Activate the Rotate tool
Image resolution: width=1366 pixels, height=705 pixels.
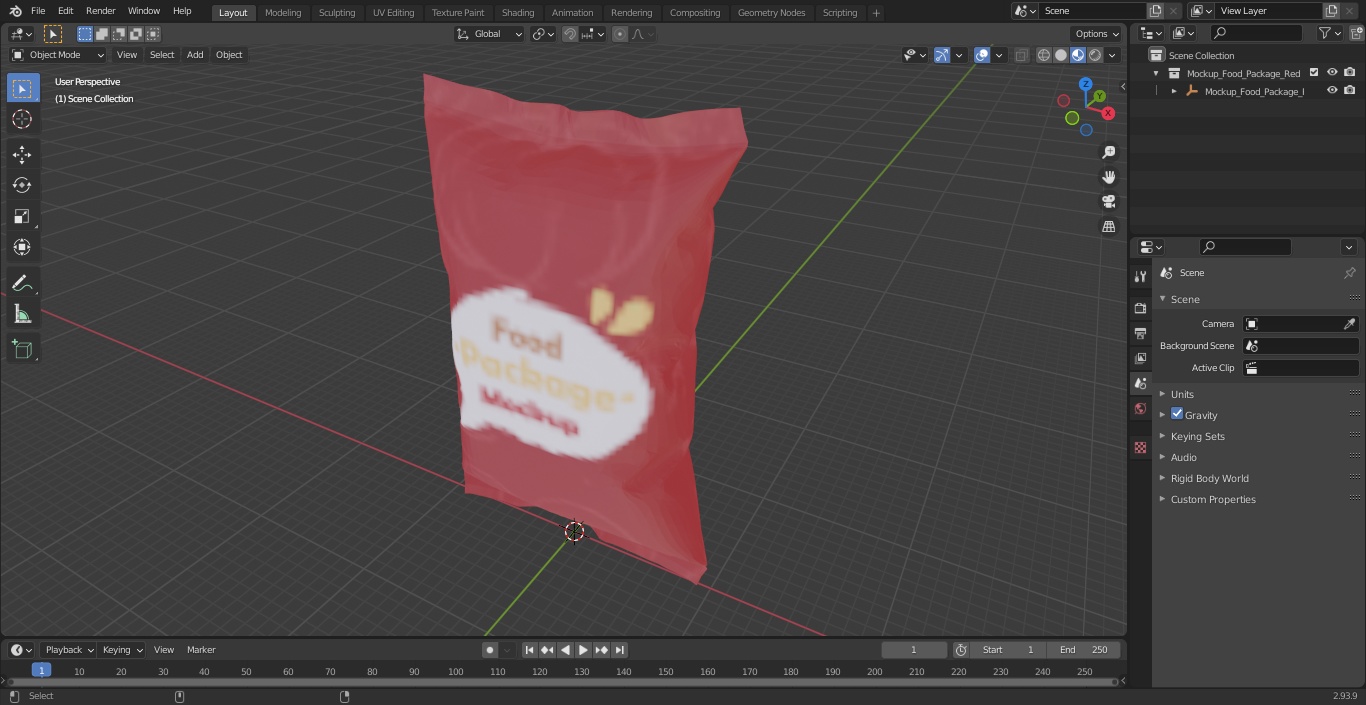coord(22,186)
